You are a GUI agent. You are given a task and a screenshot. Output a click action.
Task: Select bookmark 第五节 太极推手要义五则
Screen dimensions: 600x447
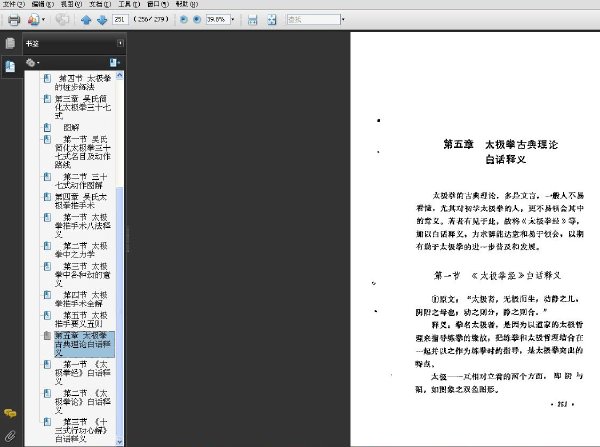pos(81,320)
